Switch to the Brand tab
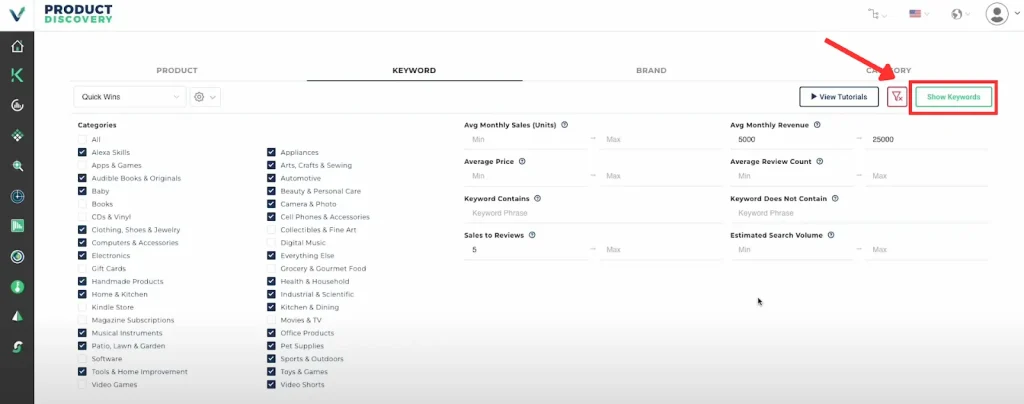Image resolution: width=1024 pixels, height=404 pixels. [651, 70]
